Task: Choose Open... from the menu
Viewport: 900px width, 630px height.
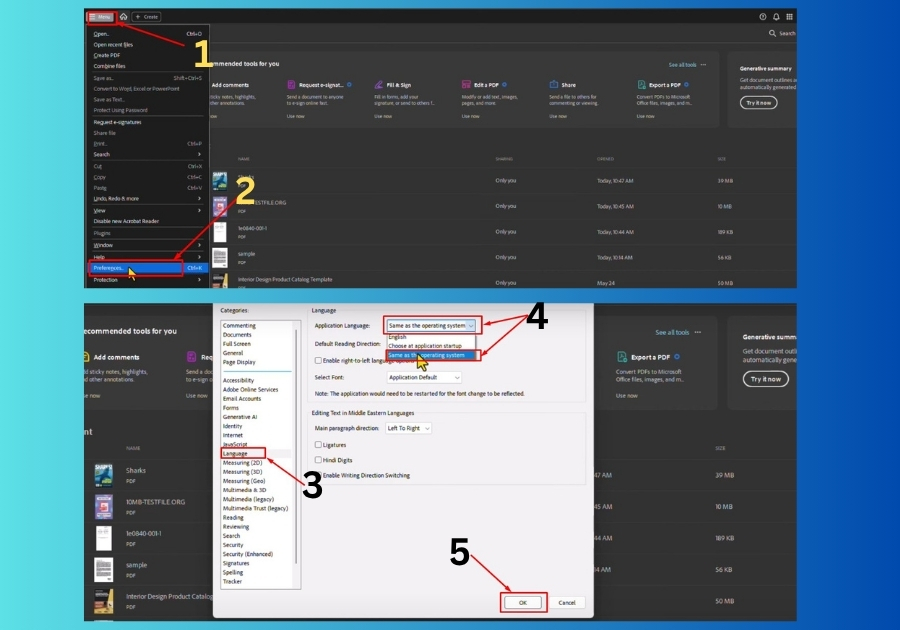Action: coord(148,34)
